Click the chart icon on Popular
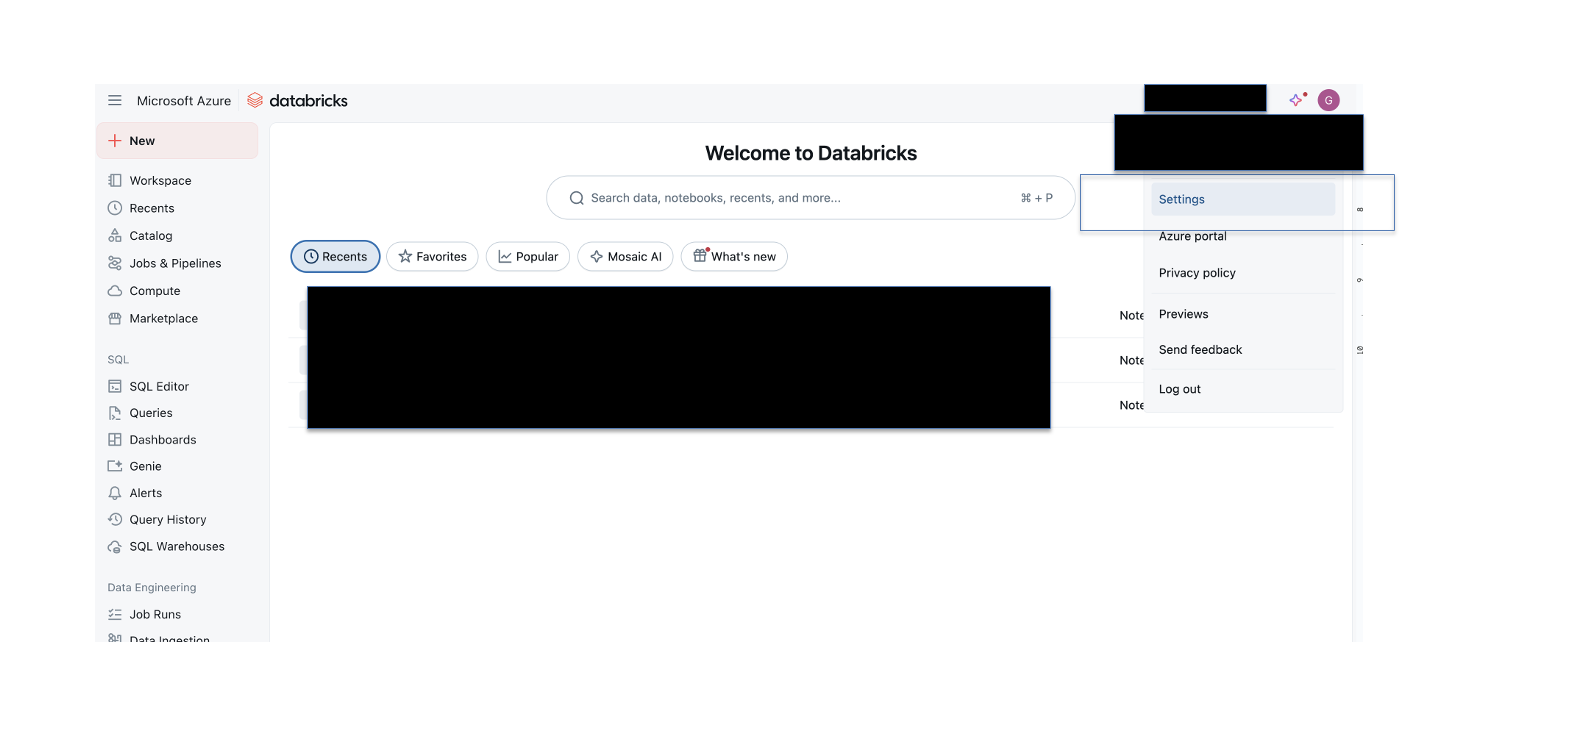This screenshot has height=746, width=1572. coord(505,257)
